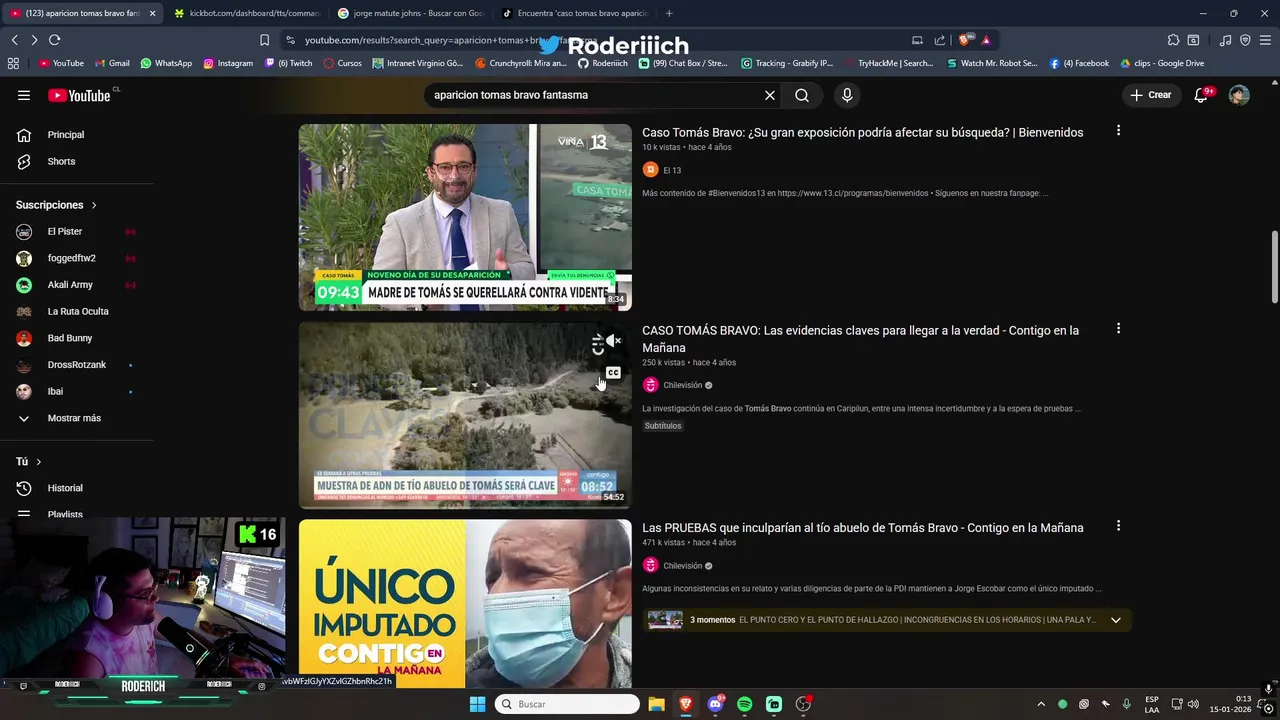Open Discord from the taskbar
Screen dimensions: 1280x720
(x=715, y=704)
